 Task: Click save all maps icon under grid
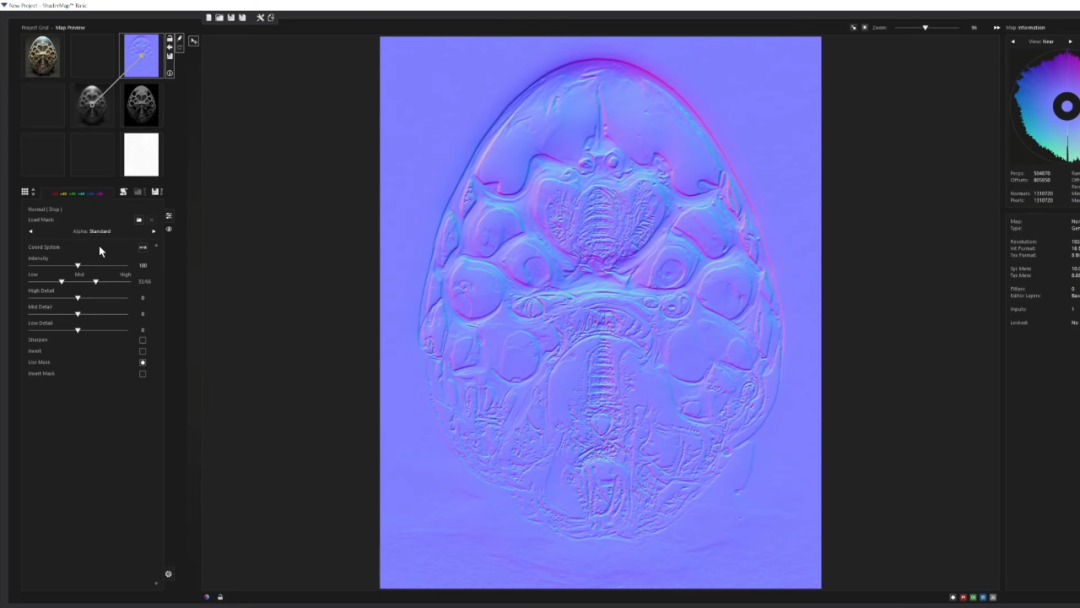point(156,192)
